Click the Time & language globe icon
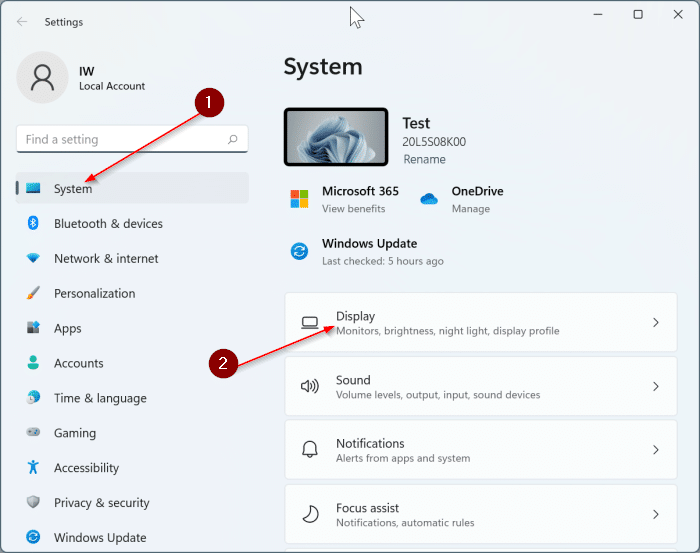 33,397
